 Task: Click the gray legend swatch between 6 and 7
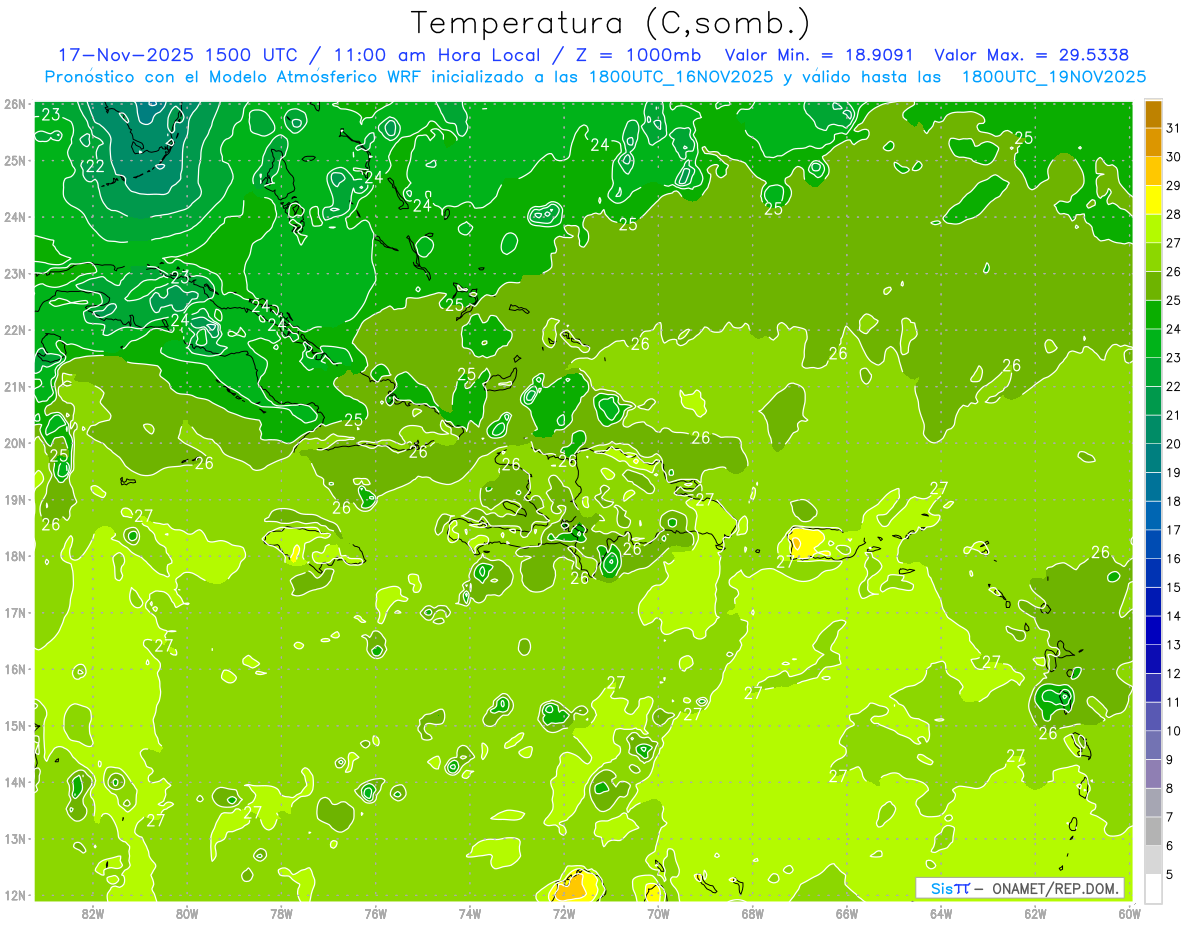click(1153, 831)
